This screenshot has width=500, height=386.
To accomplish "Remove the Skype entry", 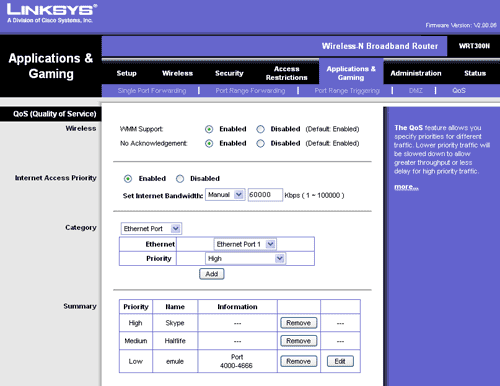I will point(299,323).
